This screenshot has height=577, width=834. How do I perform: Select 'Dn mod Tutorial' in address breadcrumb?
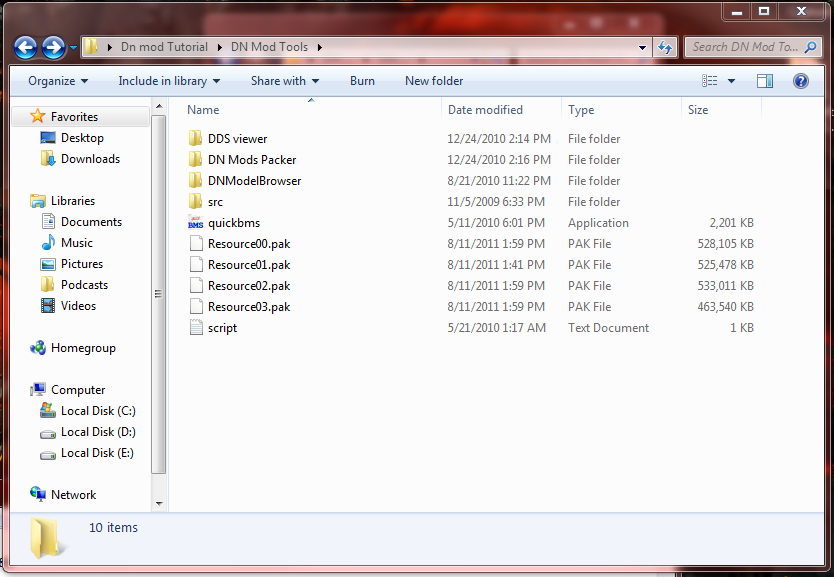164,47
